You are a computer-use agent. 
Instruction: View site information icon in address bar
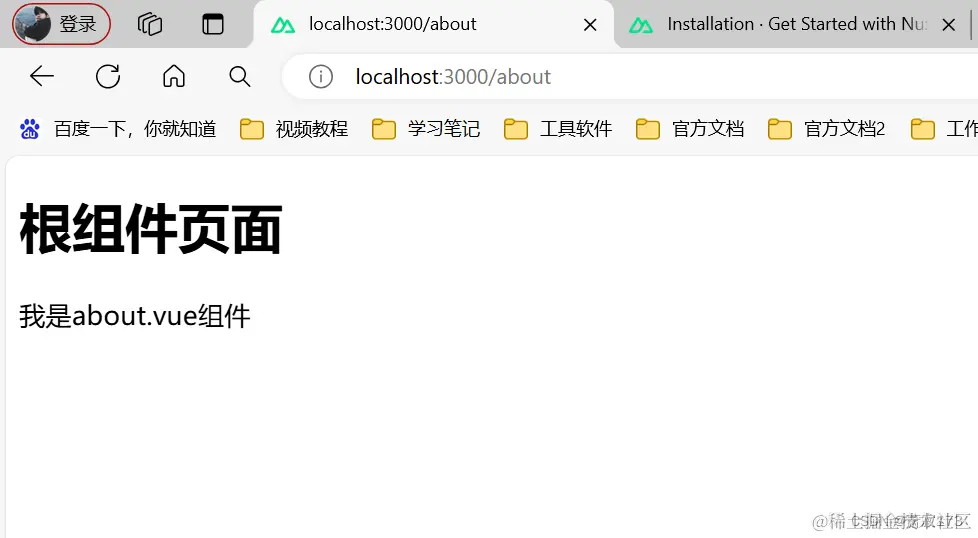tap(321, 77)
